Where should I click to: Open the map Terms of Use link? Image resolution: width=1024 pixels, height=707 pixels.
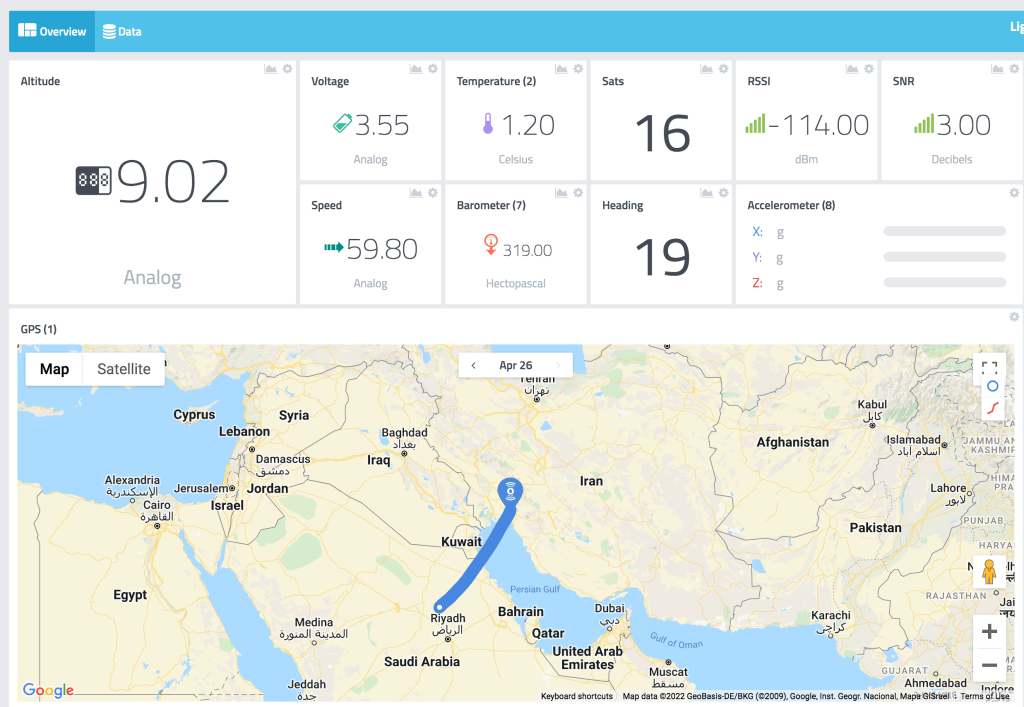(x=984, y=696)
